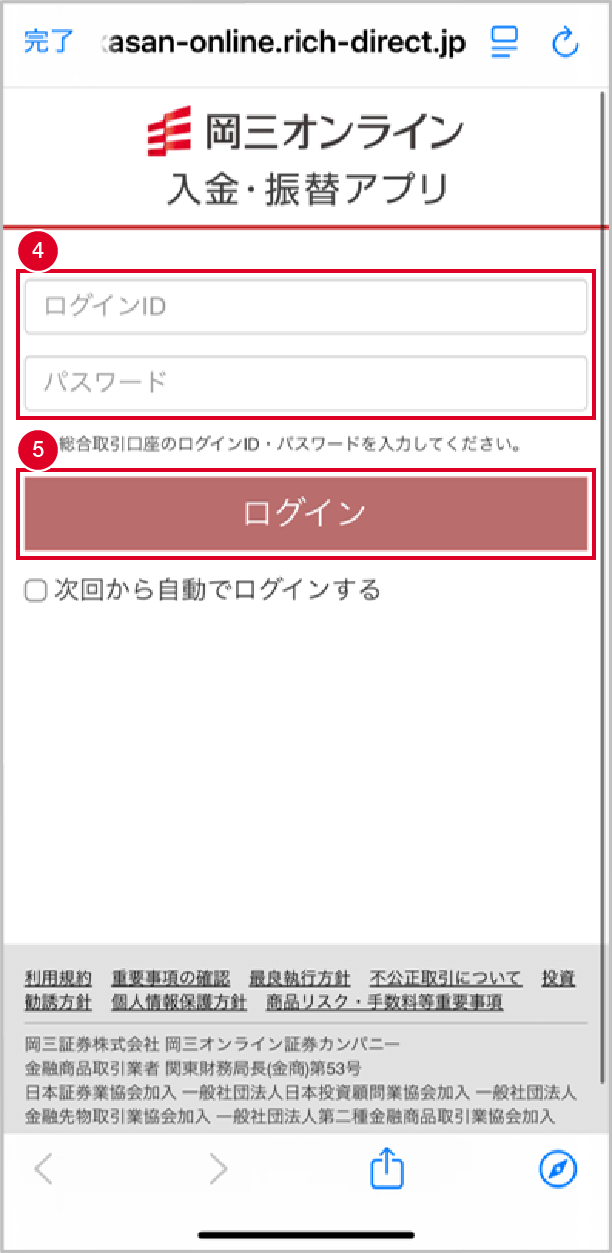The height and width of the screenshot is (1253, 612).
Task: Go back with the left chevron
Action: [44, 1168]
